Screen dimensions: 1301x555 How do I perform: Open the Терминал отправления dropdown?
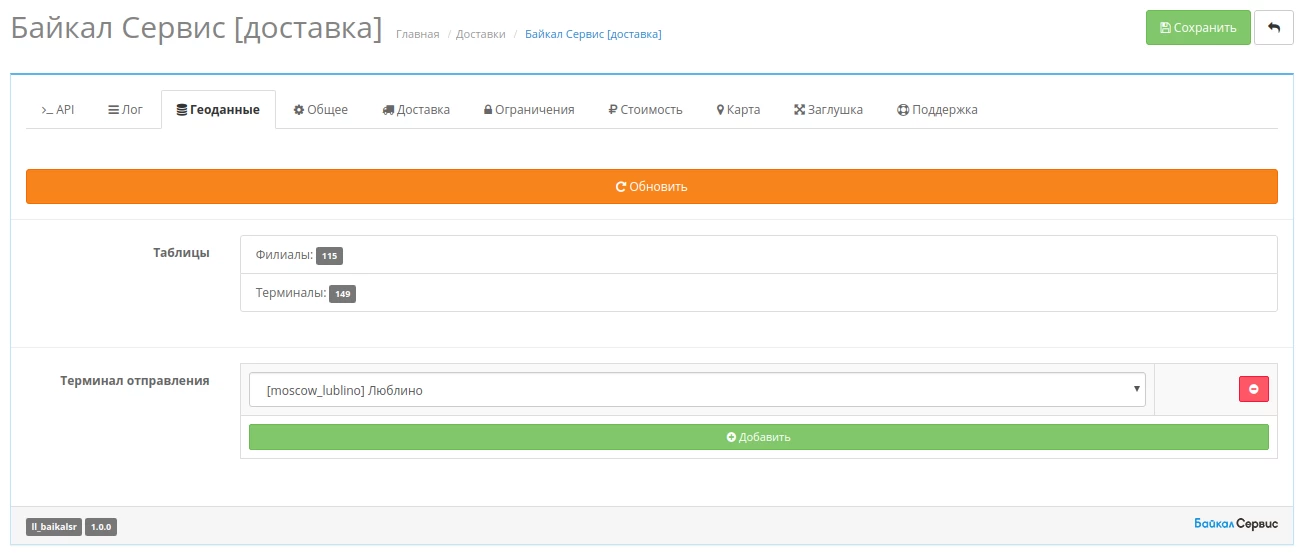click(x=697, y=390)
